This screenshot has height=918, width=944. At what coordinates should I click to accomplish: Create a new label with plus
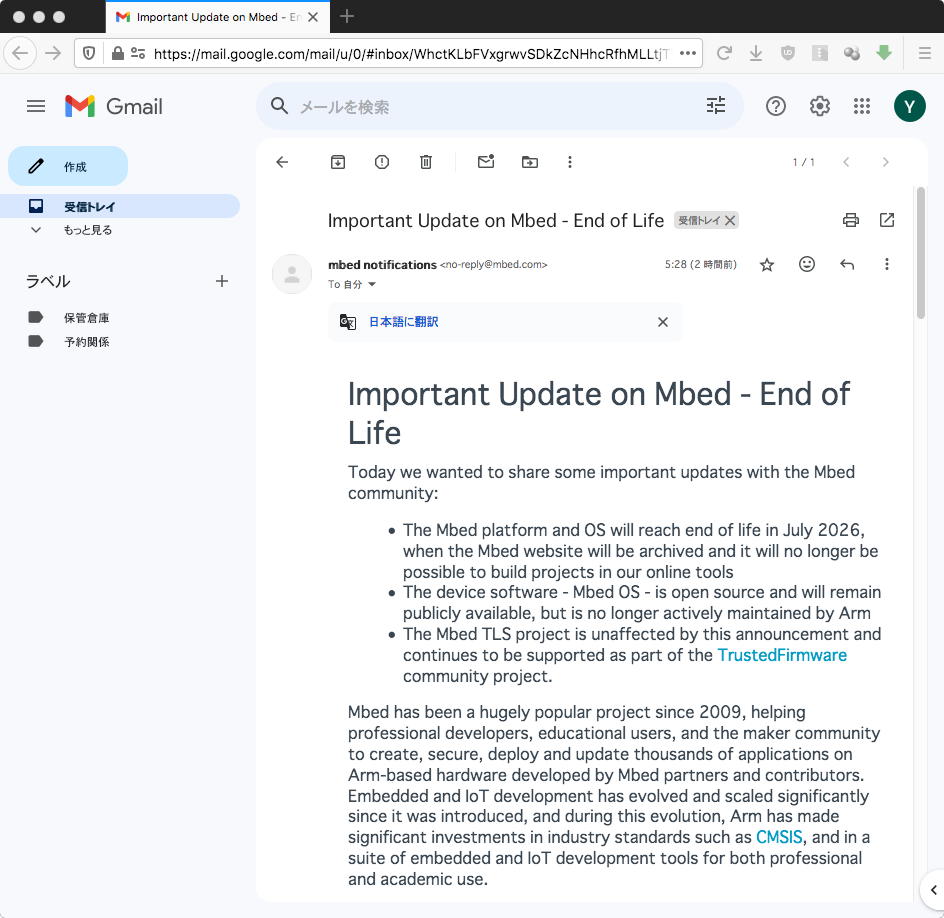tap(222, 281)
